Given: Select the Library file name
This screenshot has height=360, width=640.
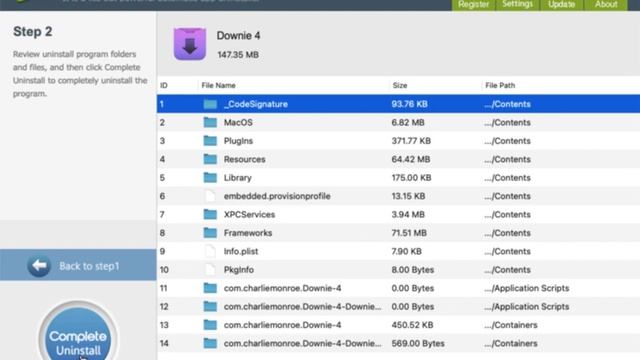Looking at the screenshot, I should coord(238,178).
